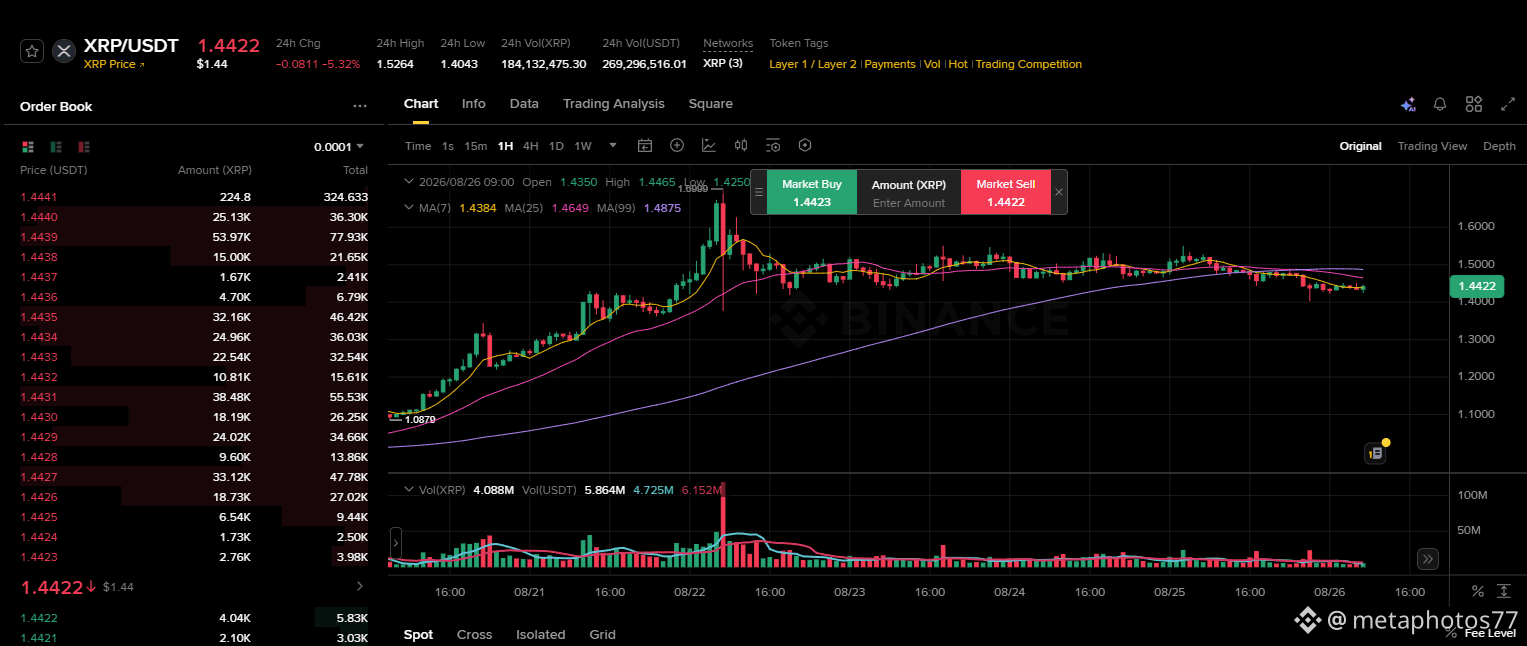Viewport: 1527px width, 646px height.
Task: Switch to the Chart tab
Action: point(421,104)
